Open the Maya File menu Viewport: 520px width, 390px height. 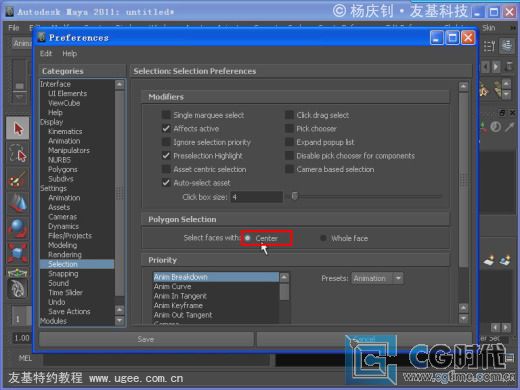pos(14,28)
